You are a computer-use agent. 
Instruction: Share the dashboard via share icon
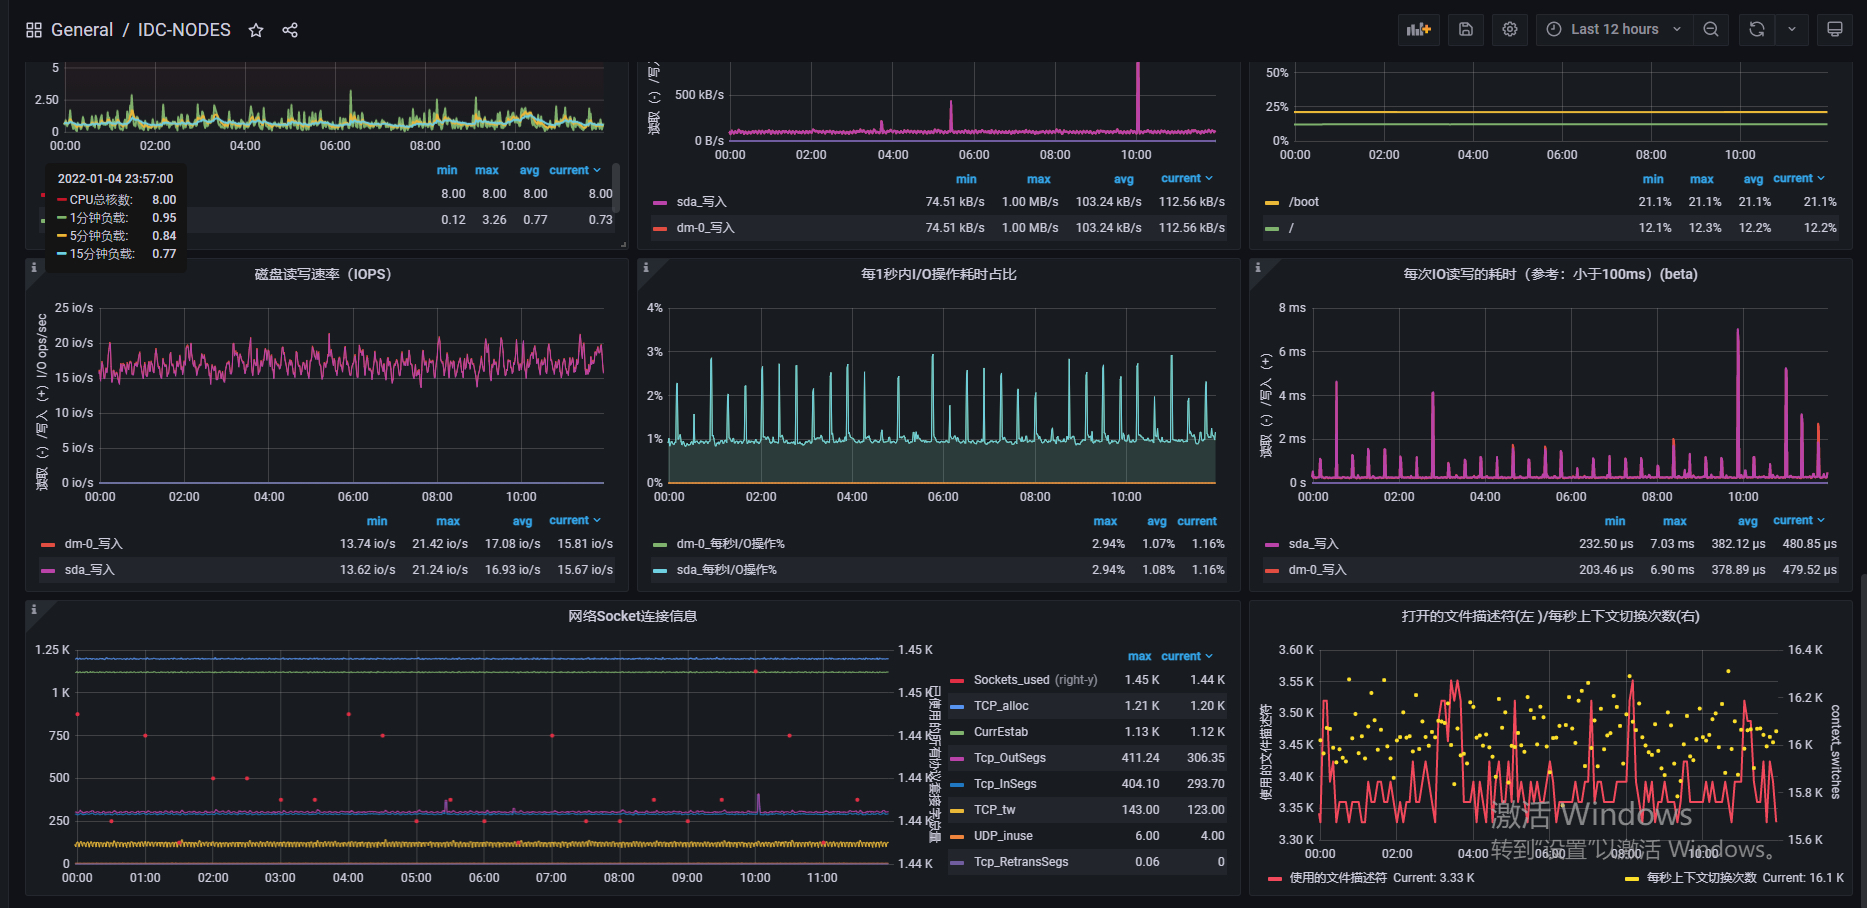290,30
